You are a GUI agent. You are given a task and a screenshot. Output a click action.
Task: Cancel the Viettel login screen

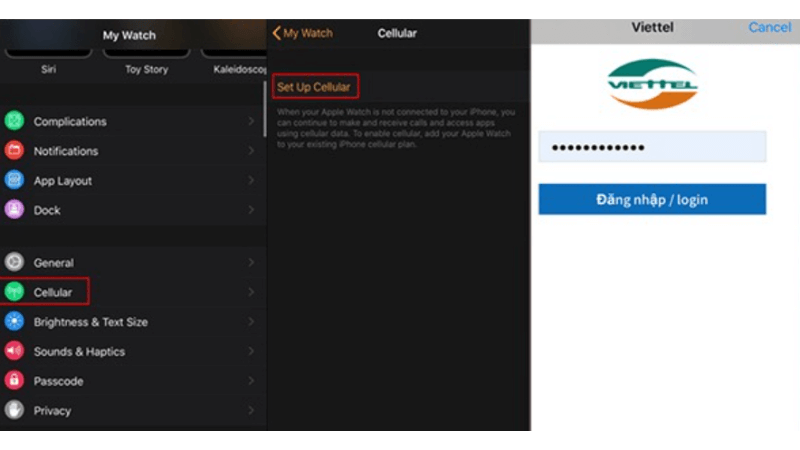coord(769,28)
